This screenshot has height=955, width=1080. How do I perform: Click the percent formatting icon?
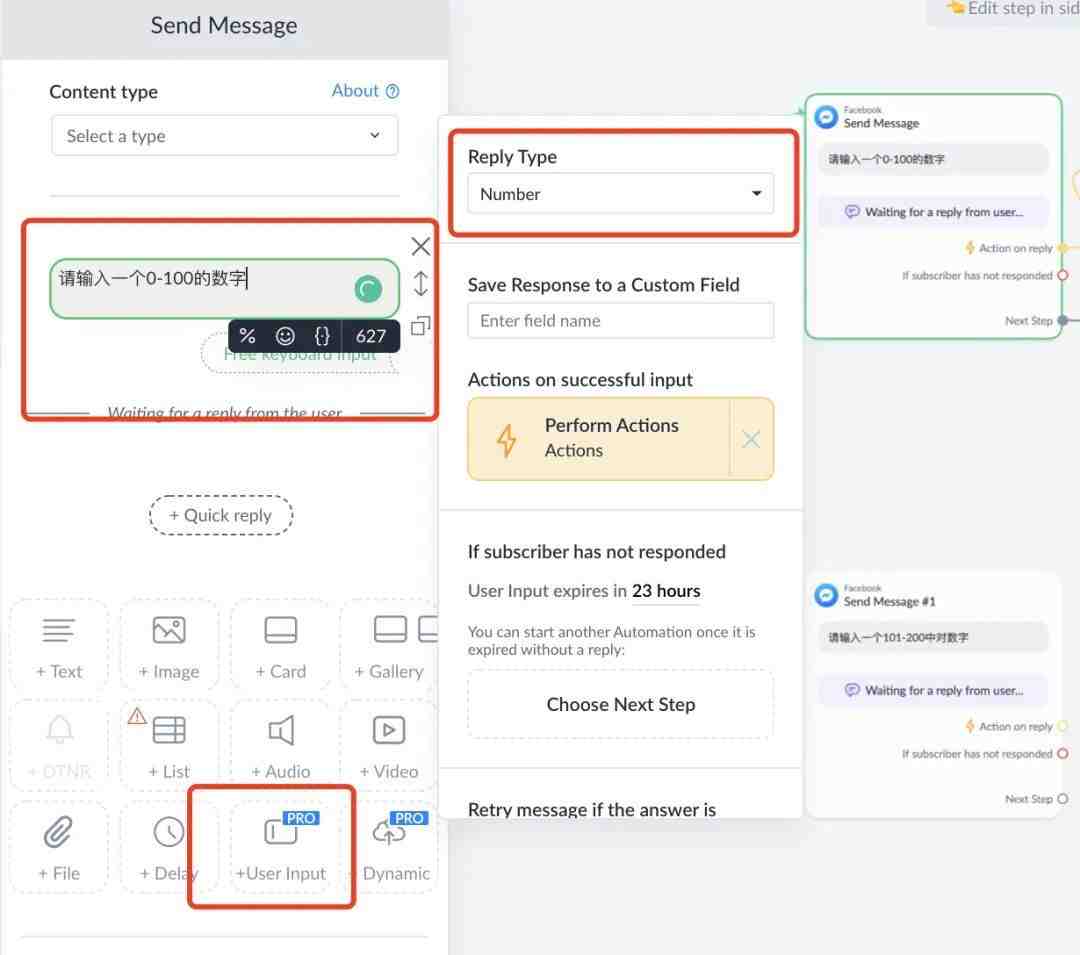pos(247,336)
